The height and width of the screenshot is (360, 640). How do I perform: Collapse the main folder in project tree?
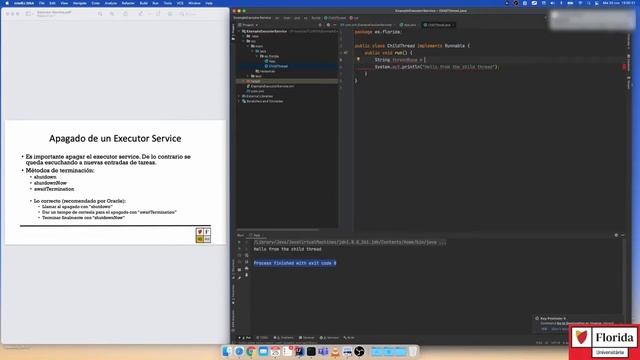tap(248, 46)
